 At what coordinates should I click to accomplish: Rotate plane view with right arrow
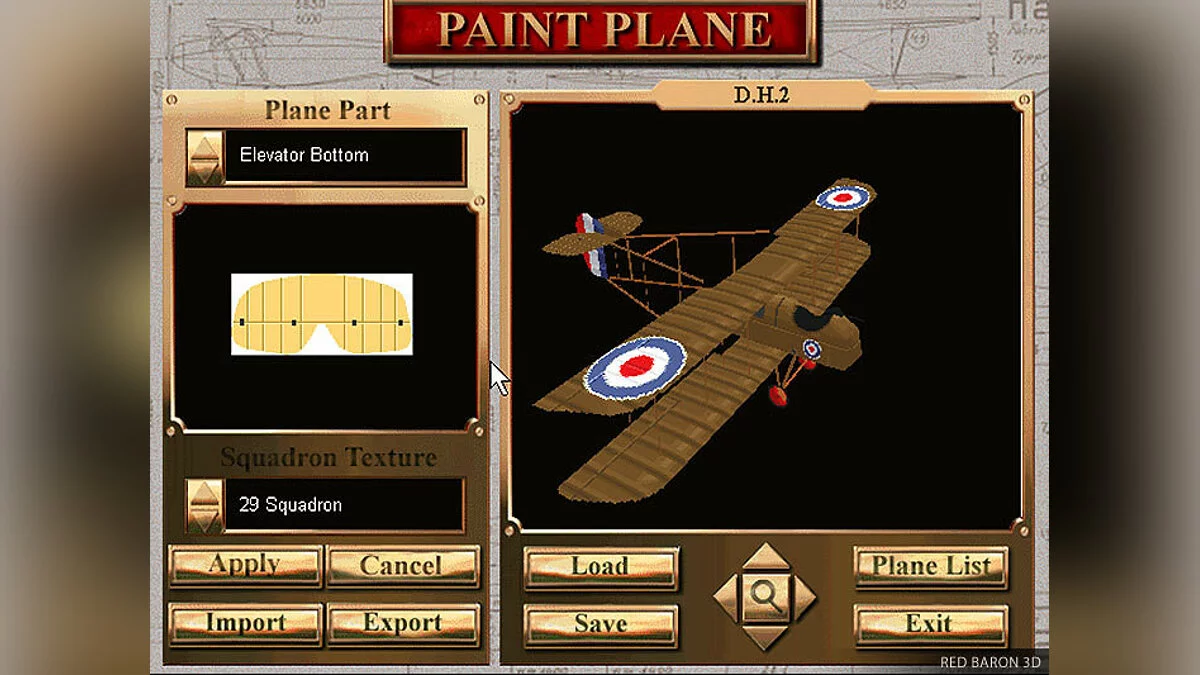pos(805,597)
